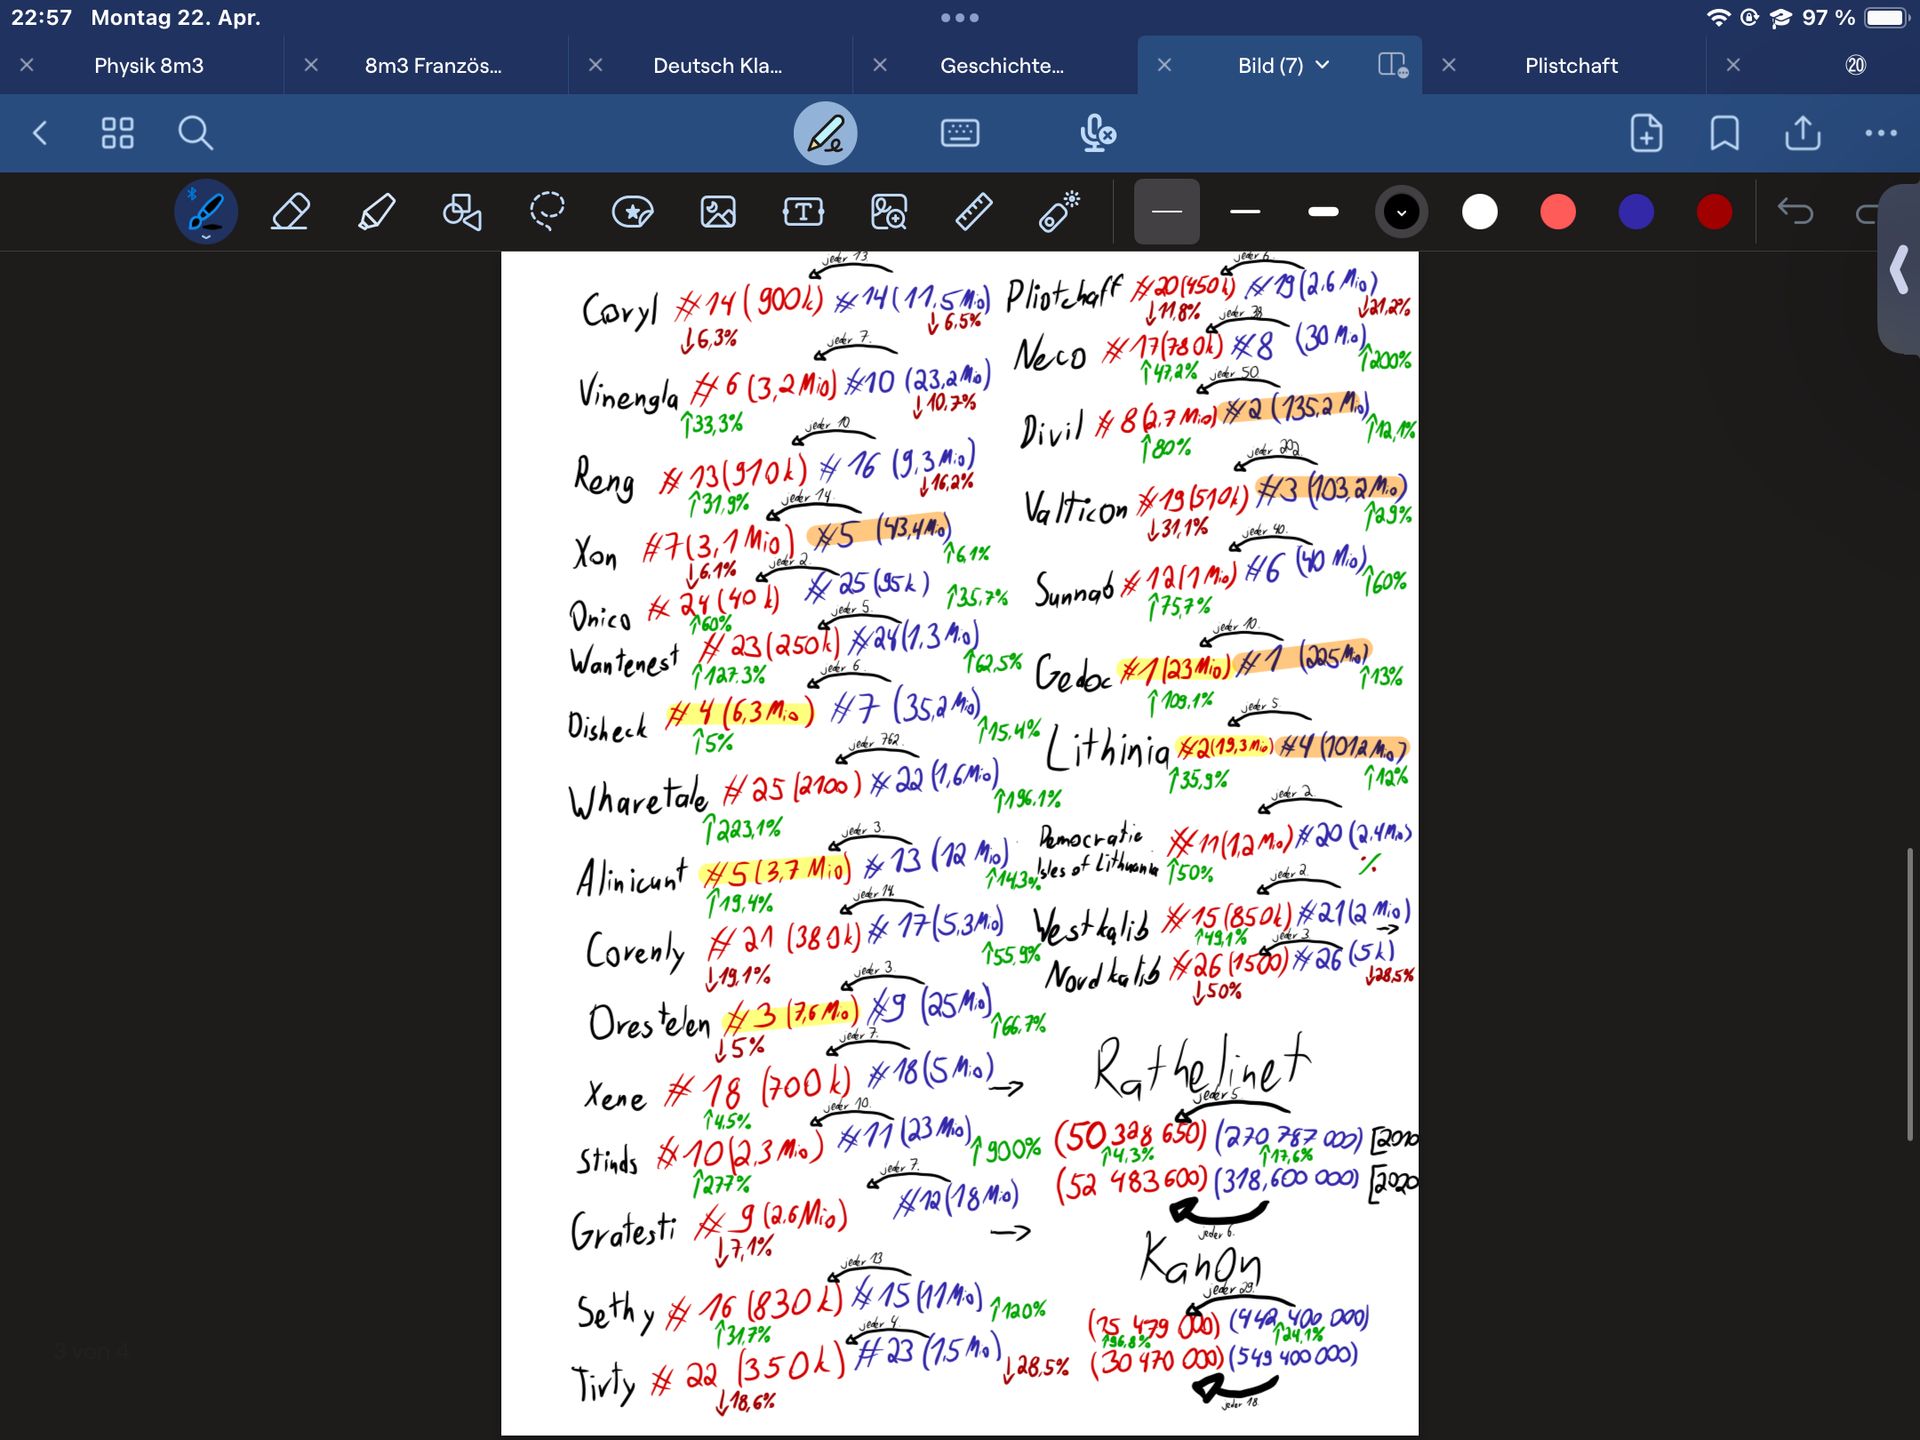This screenshot has height=1440, width=1920.
Task: Choose the Lasso selection tool
Action: tap(547, 212)
